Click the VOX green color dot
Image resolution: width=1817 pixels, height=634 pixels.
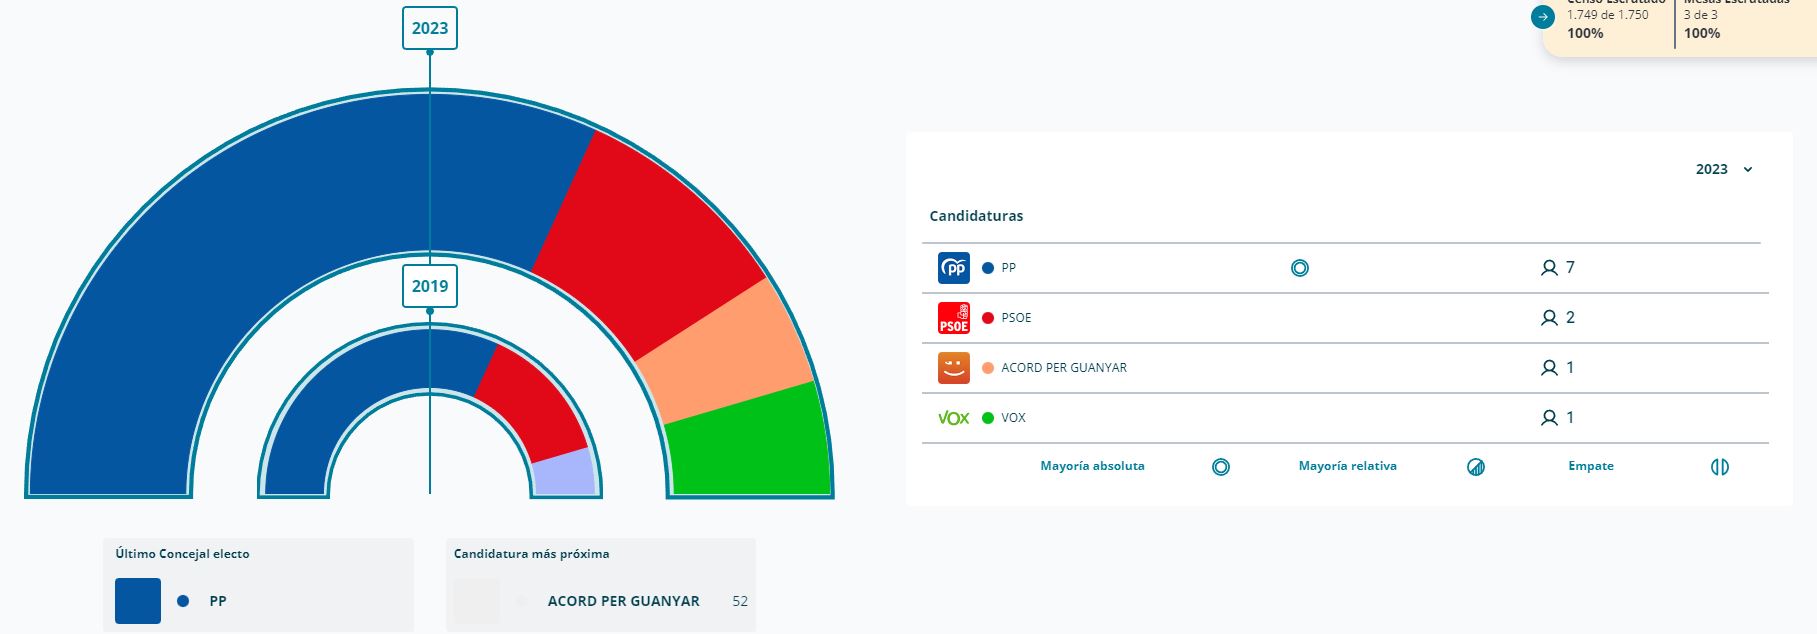tap(988, 418)
